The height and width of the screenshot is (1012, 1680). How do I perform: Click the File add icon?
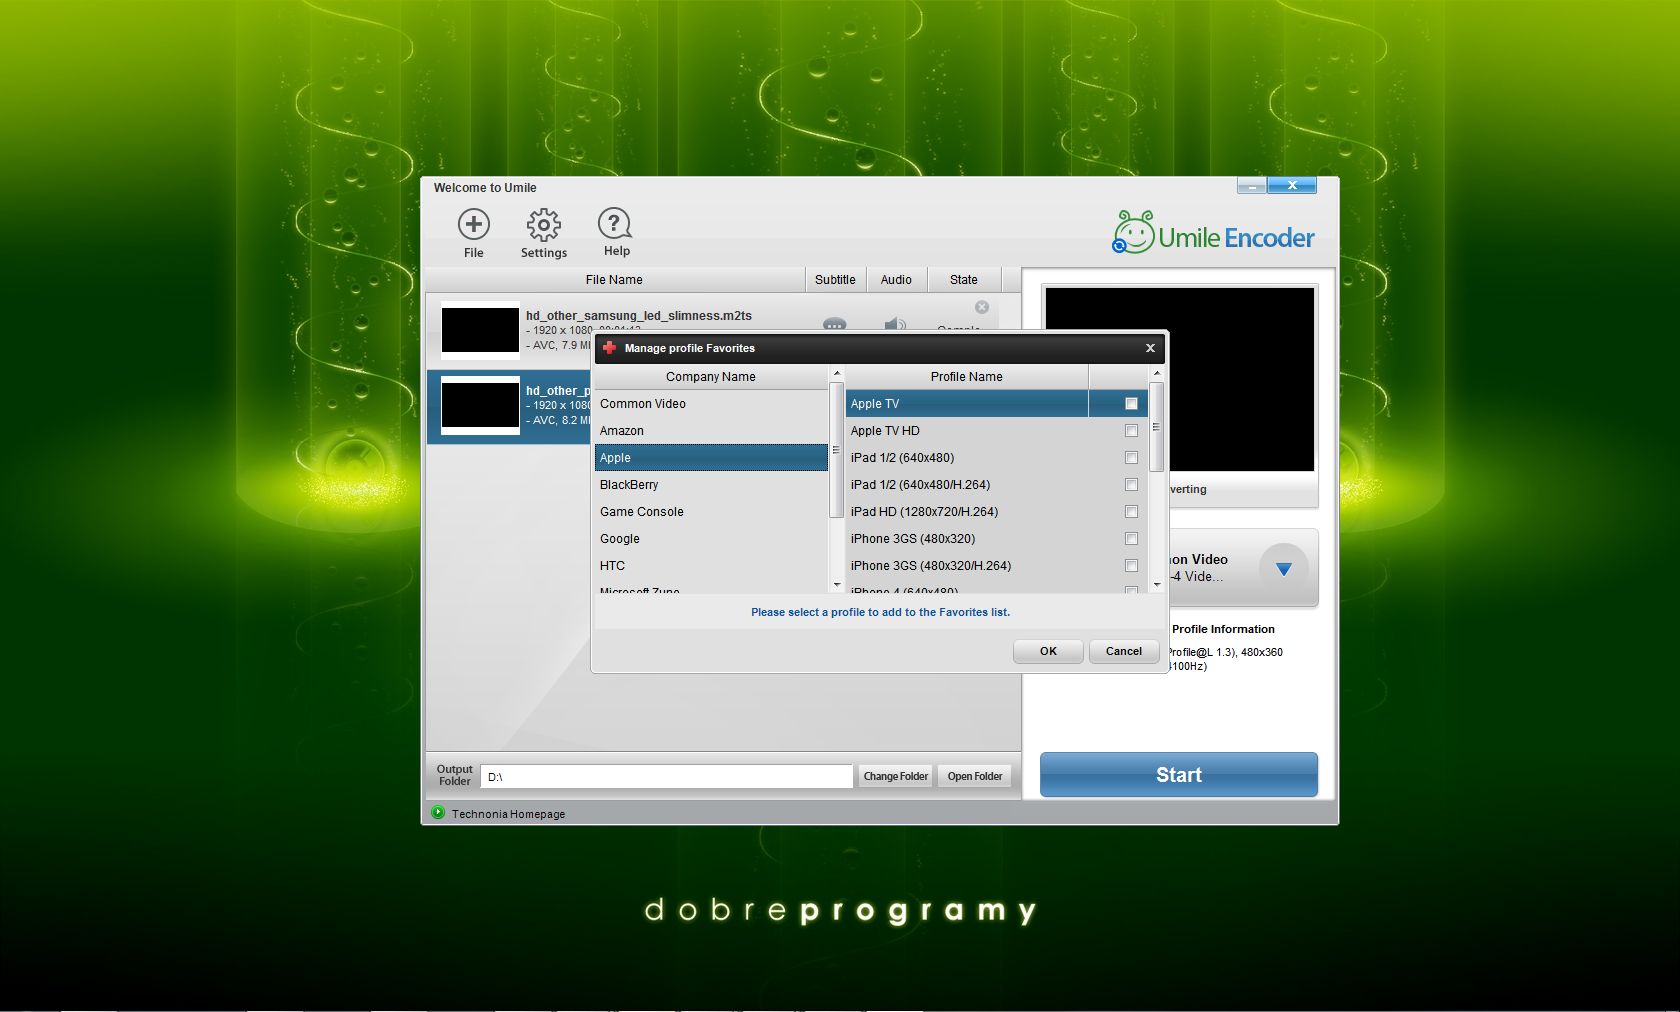pos(474,224)
